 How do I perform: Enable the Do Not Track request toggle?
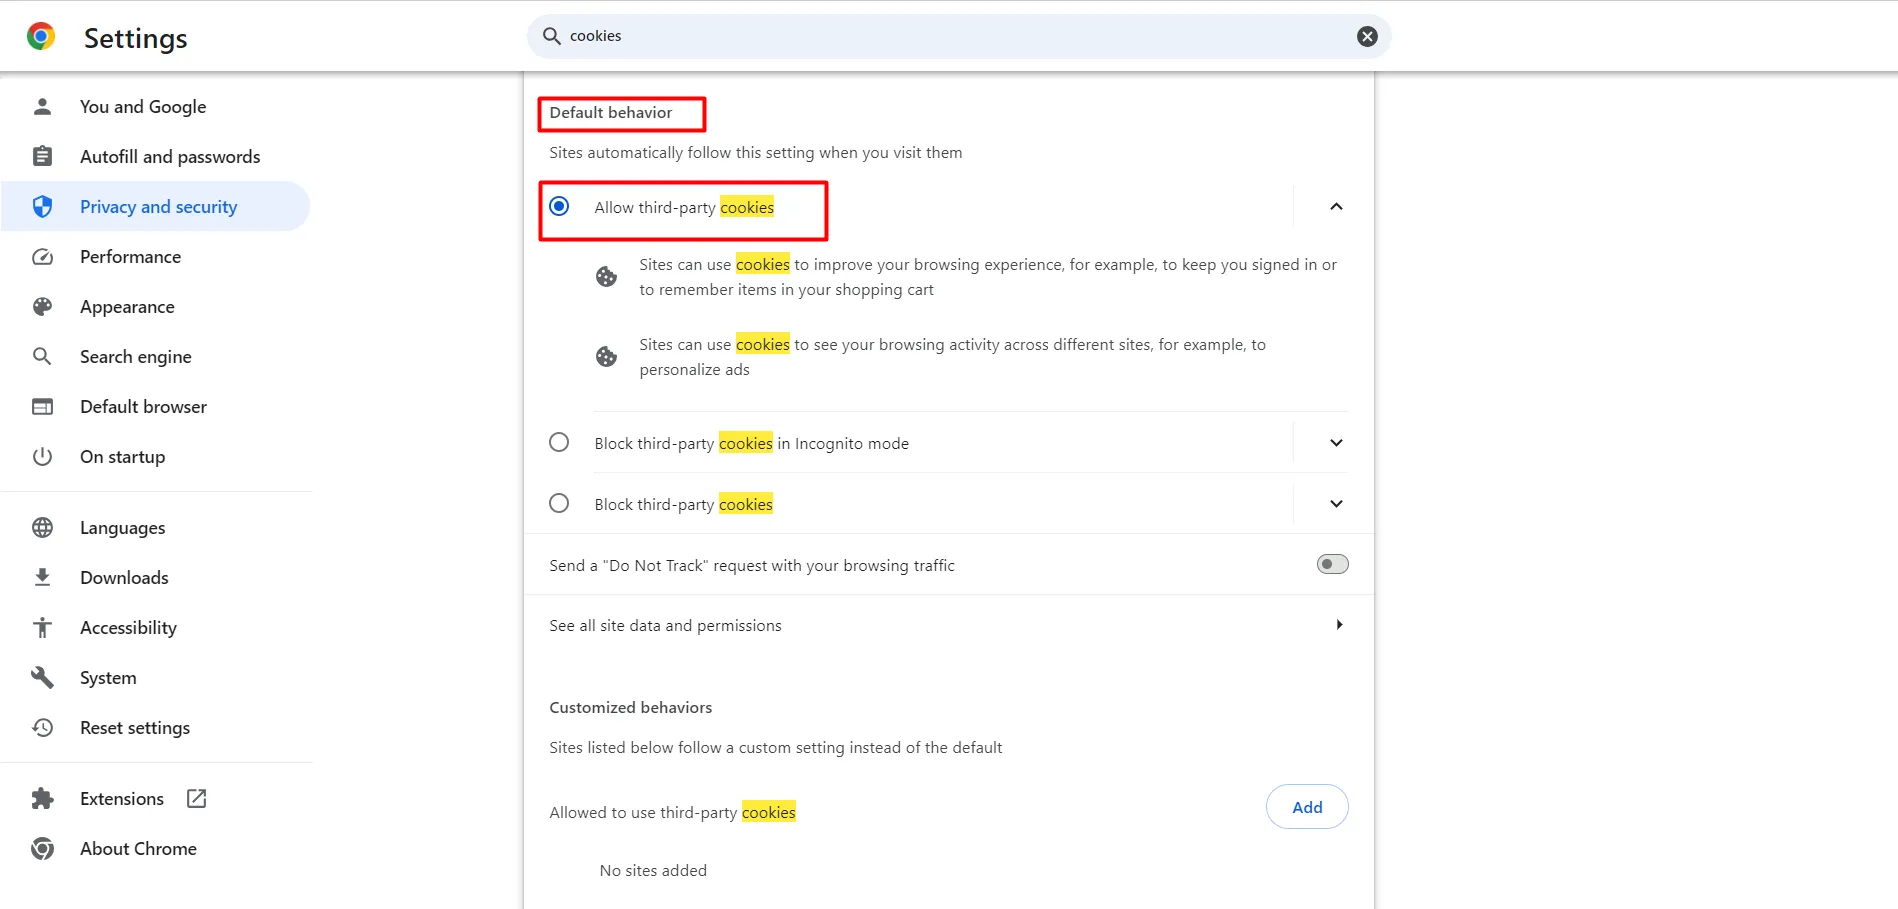tap(1331, 563)
